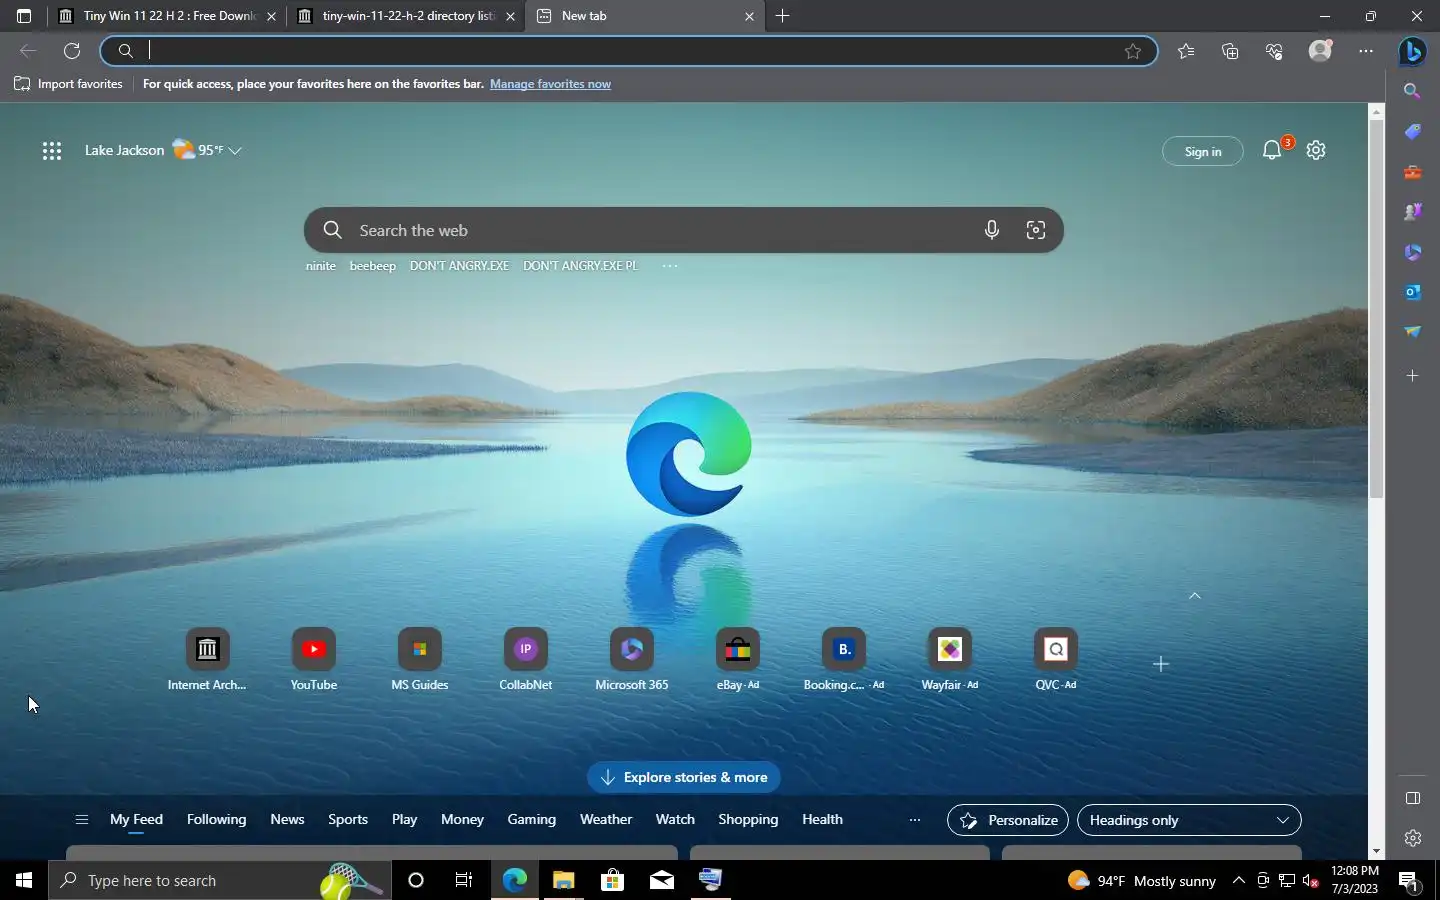Open sidebar Drop paper plane icon

(1412, 332)
